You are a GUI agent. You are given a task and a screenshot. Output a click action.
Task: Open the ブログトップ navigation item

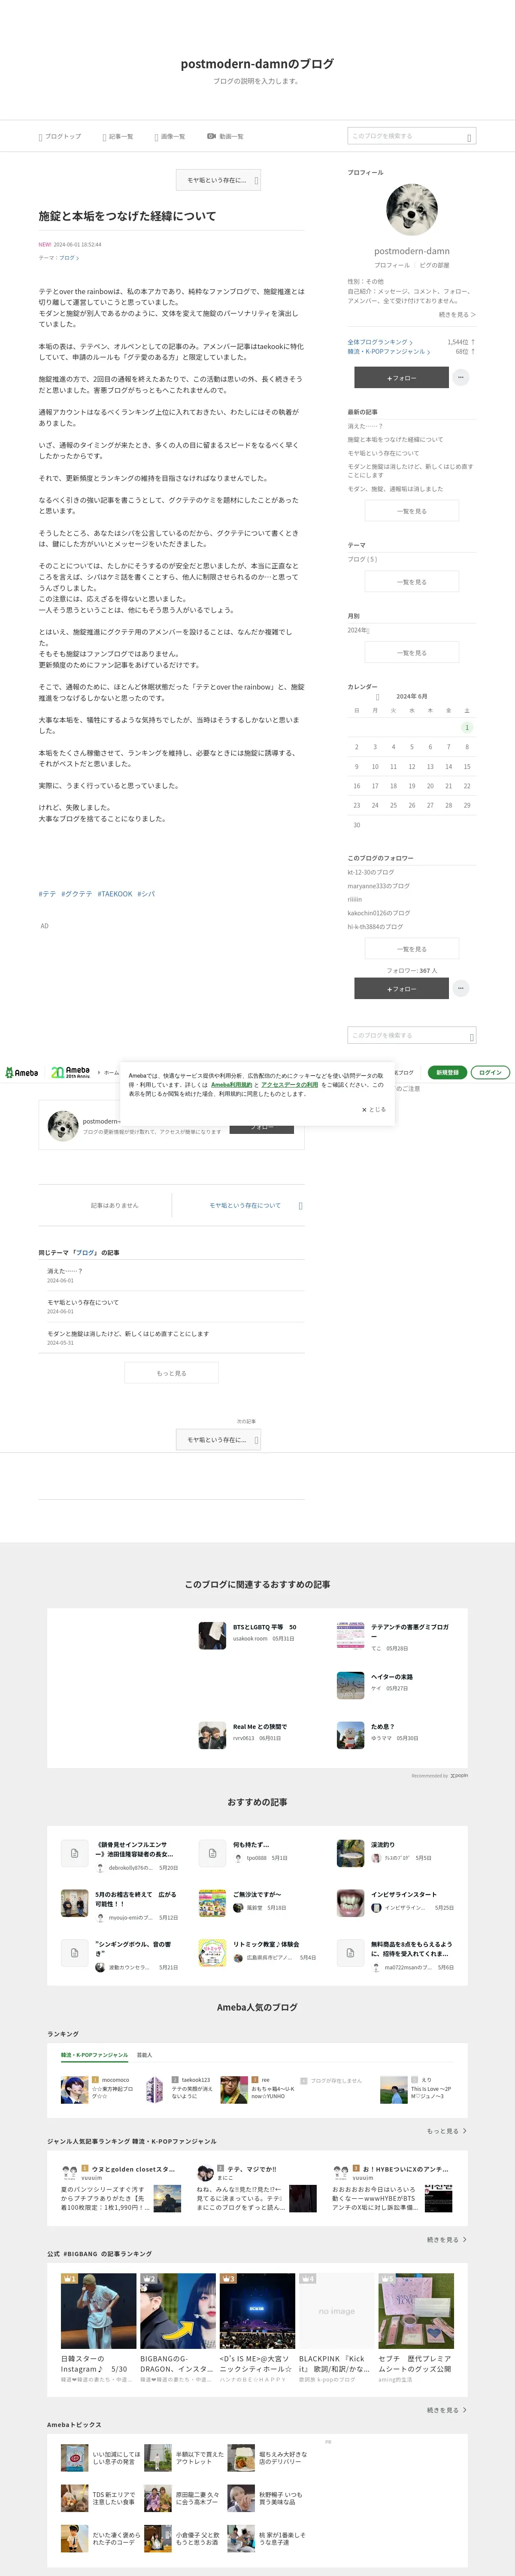60,136
